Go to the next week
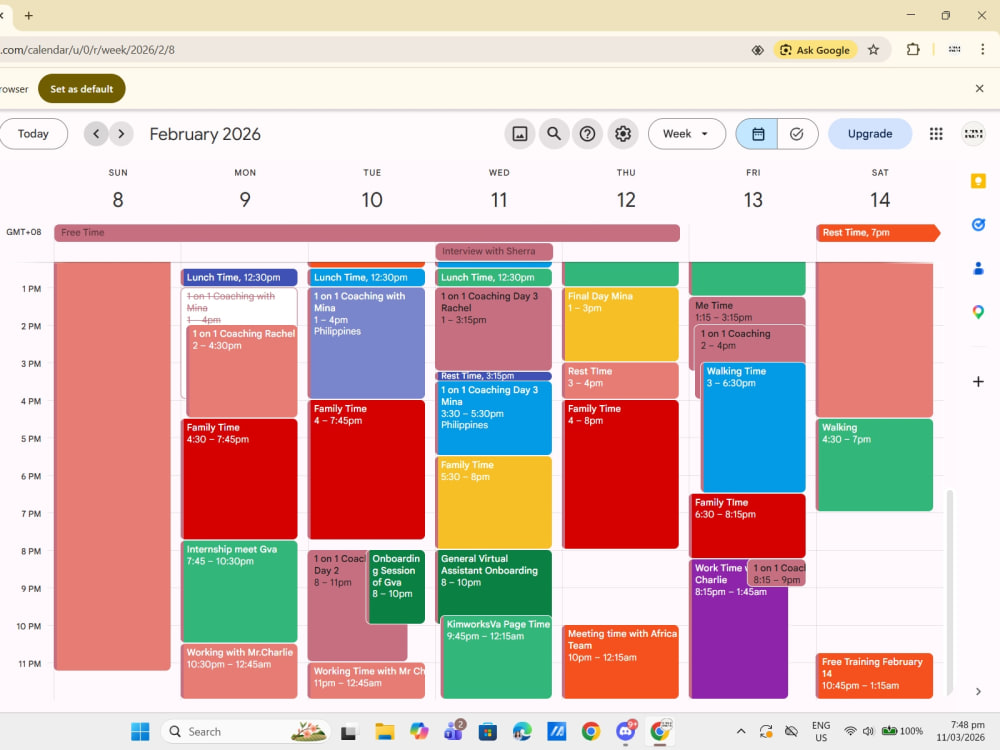Screen dimensions: 1000x750 tap(121, 134)
